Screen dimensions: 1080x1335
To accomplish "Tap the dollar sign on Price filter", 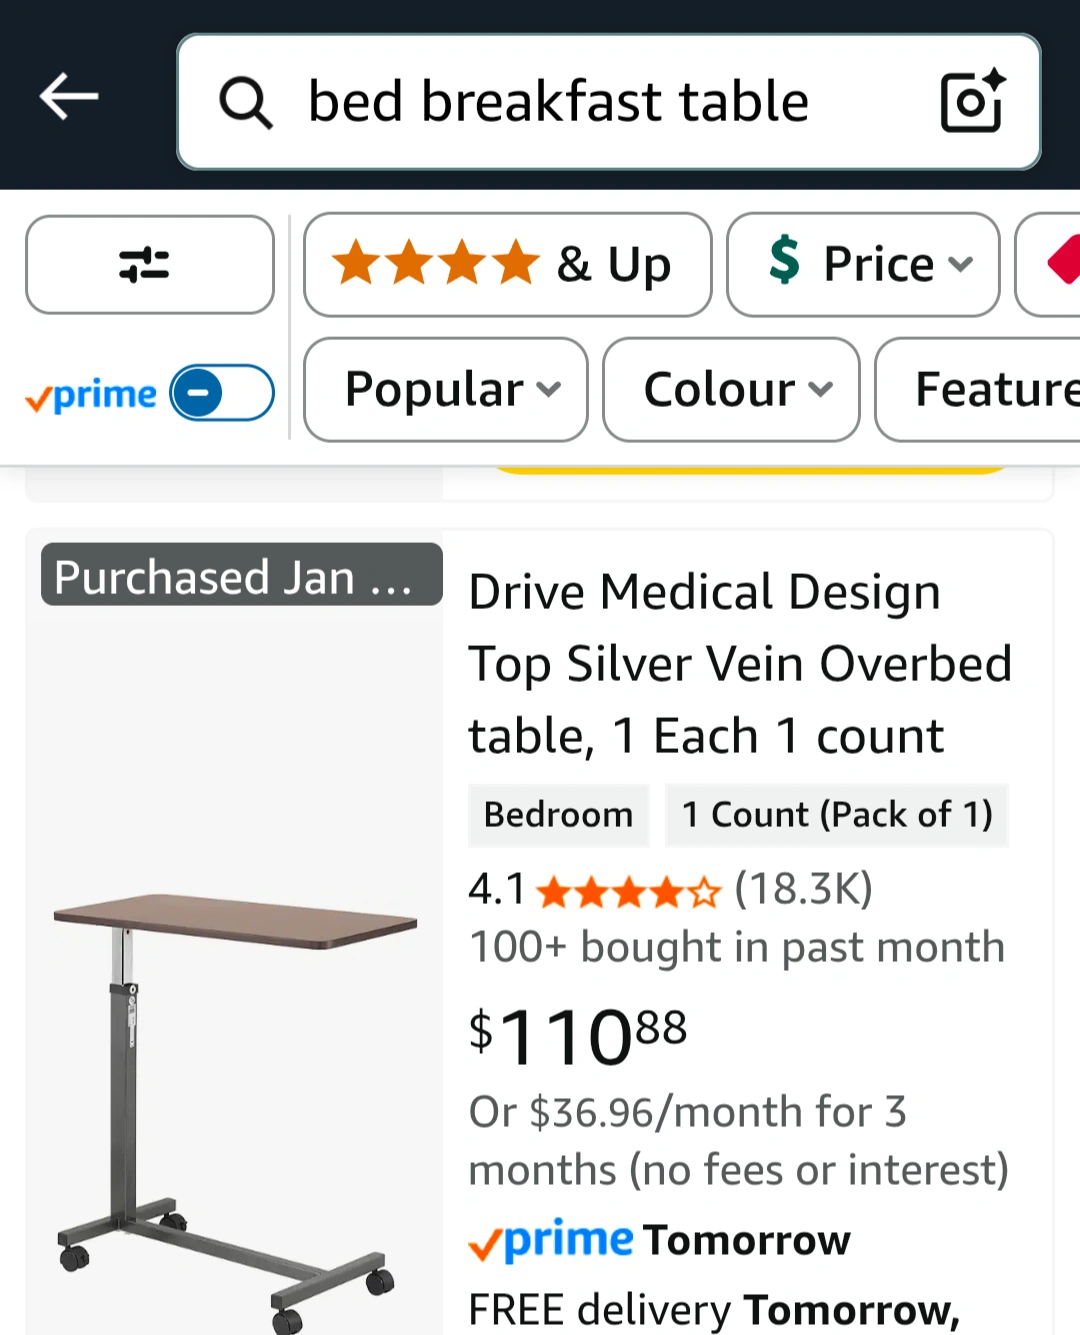I will 785,260.
